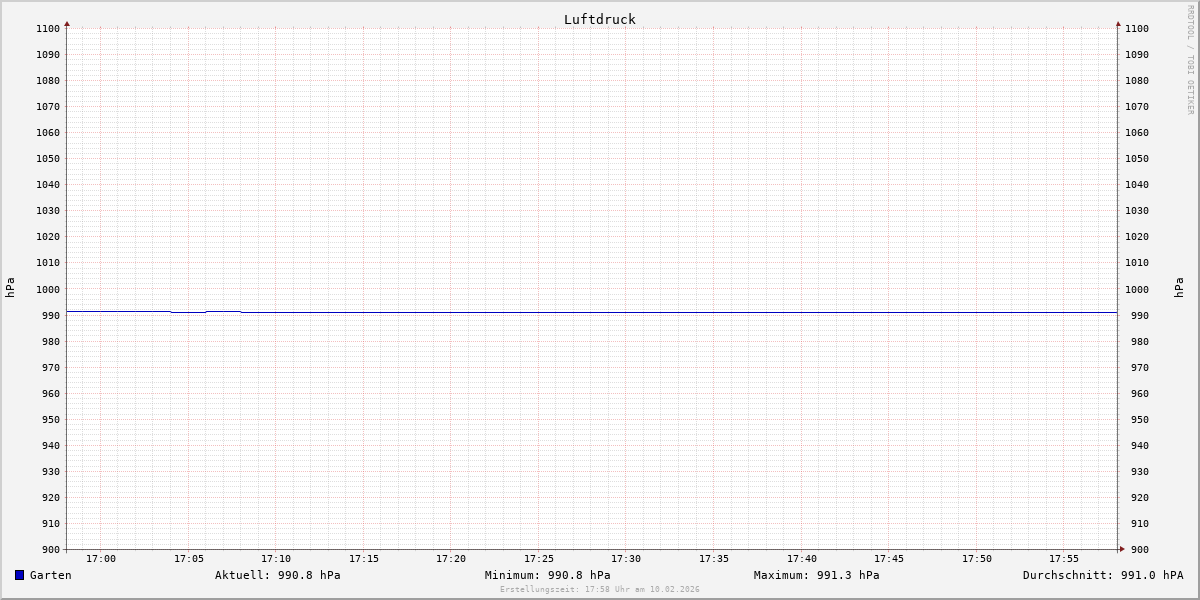Click the blue Garten legend color square
The image size is (1200, 600).
click(19, 575)
